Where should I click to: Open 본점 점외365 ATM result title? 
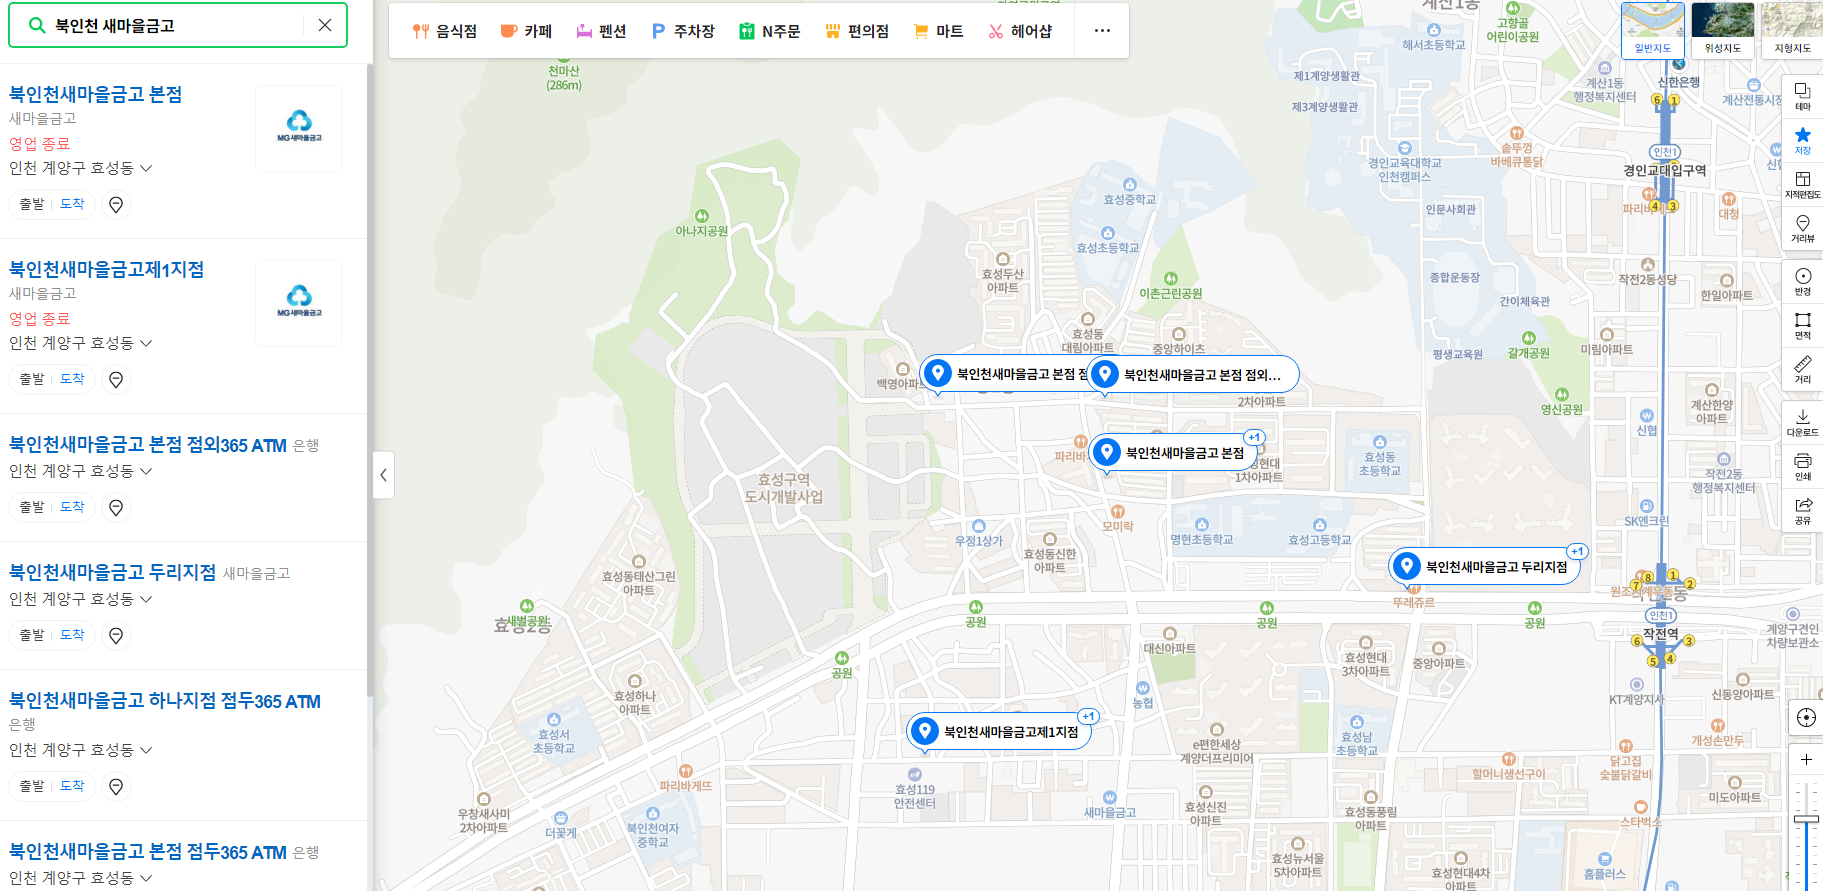148,445
